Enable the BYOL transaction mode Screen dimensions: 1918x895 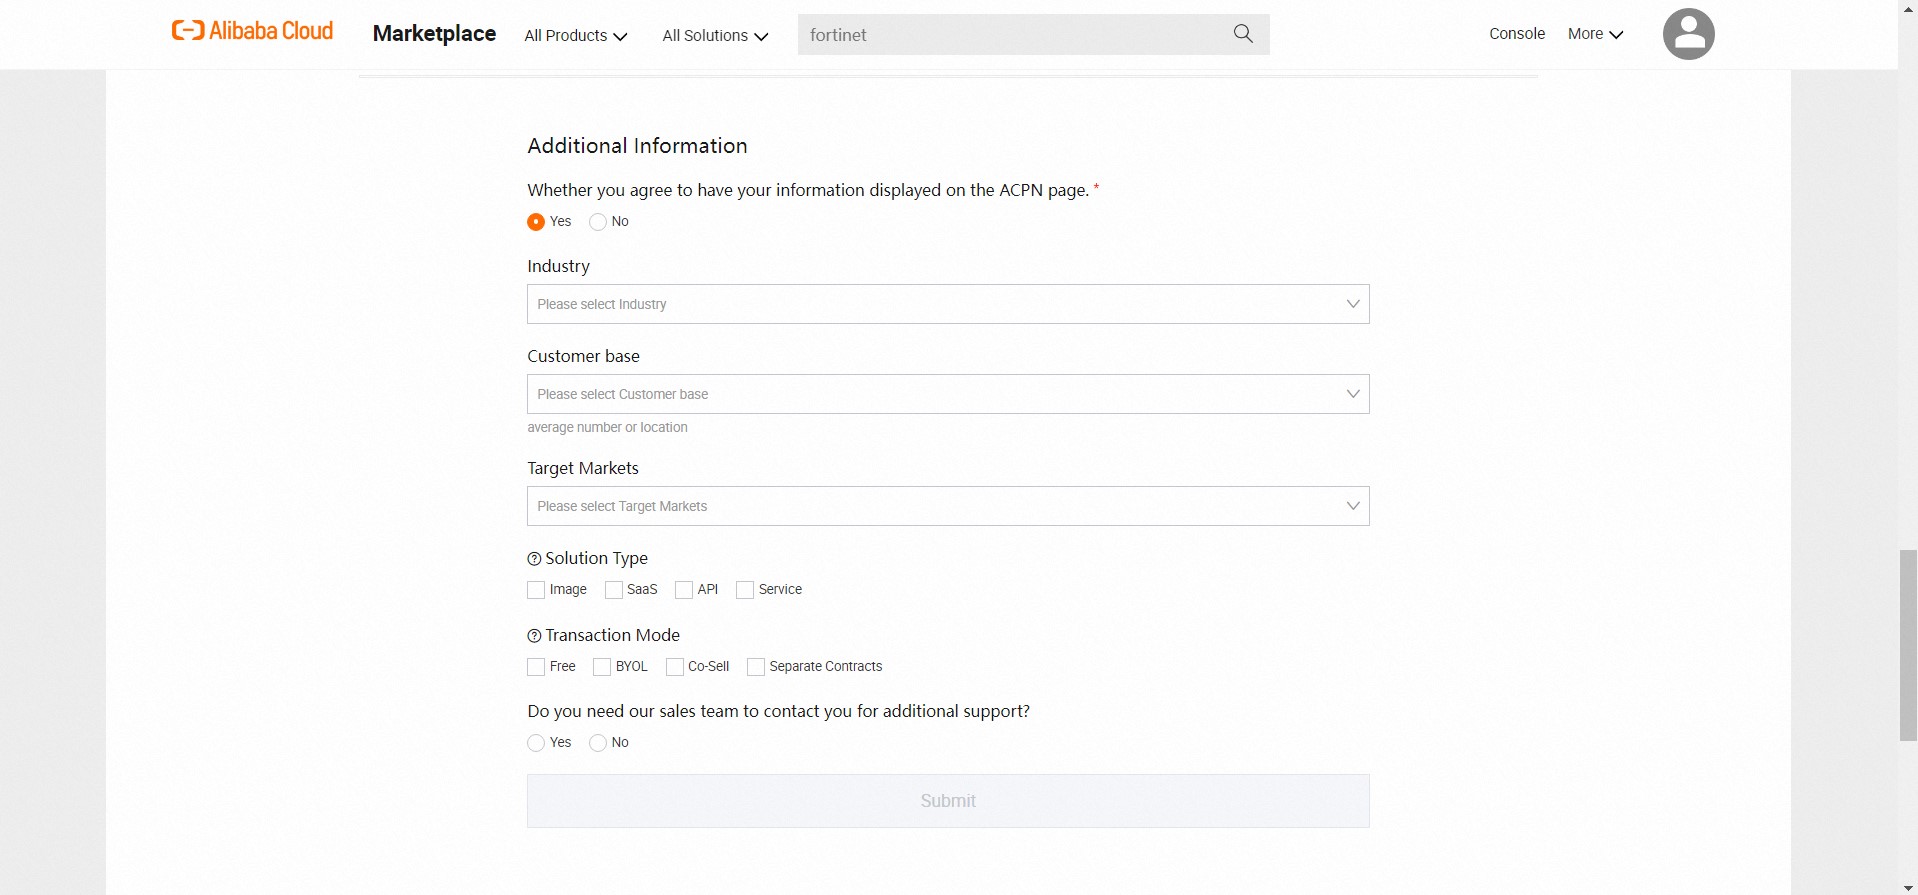(x=602, y=667)
